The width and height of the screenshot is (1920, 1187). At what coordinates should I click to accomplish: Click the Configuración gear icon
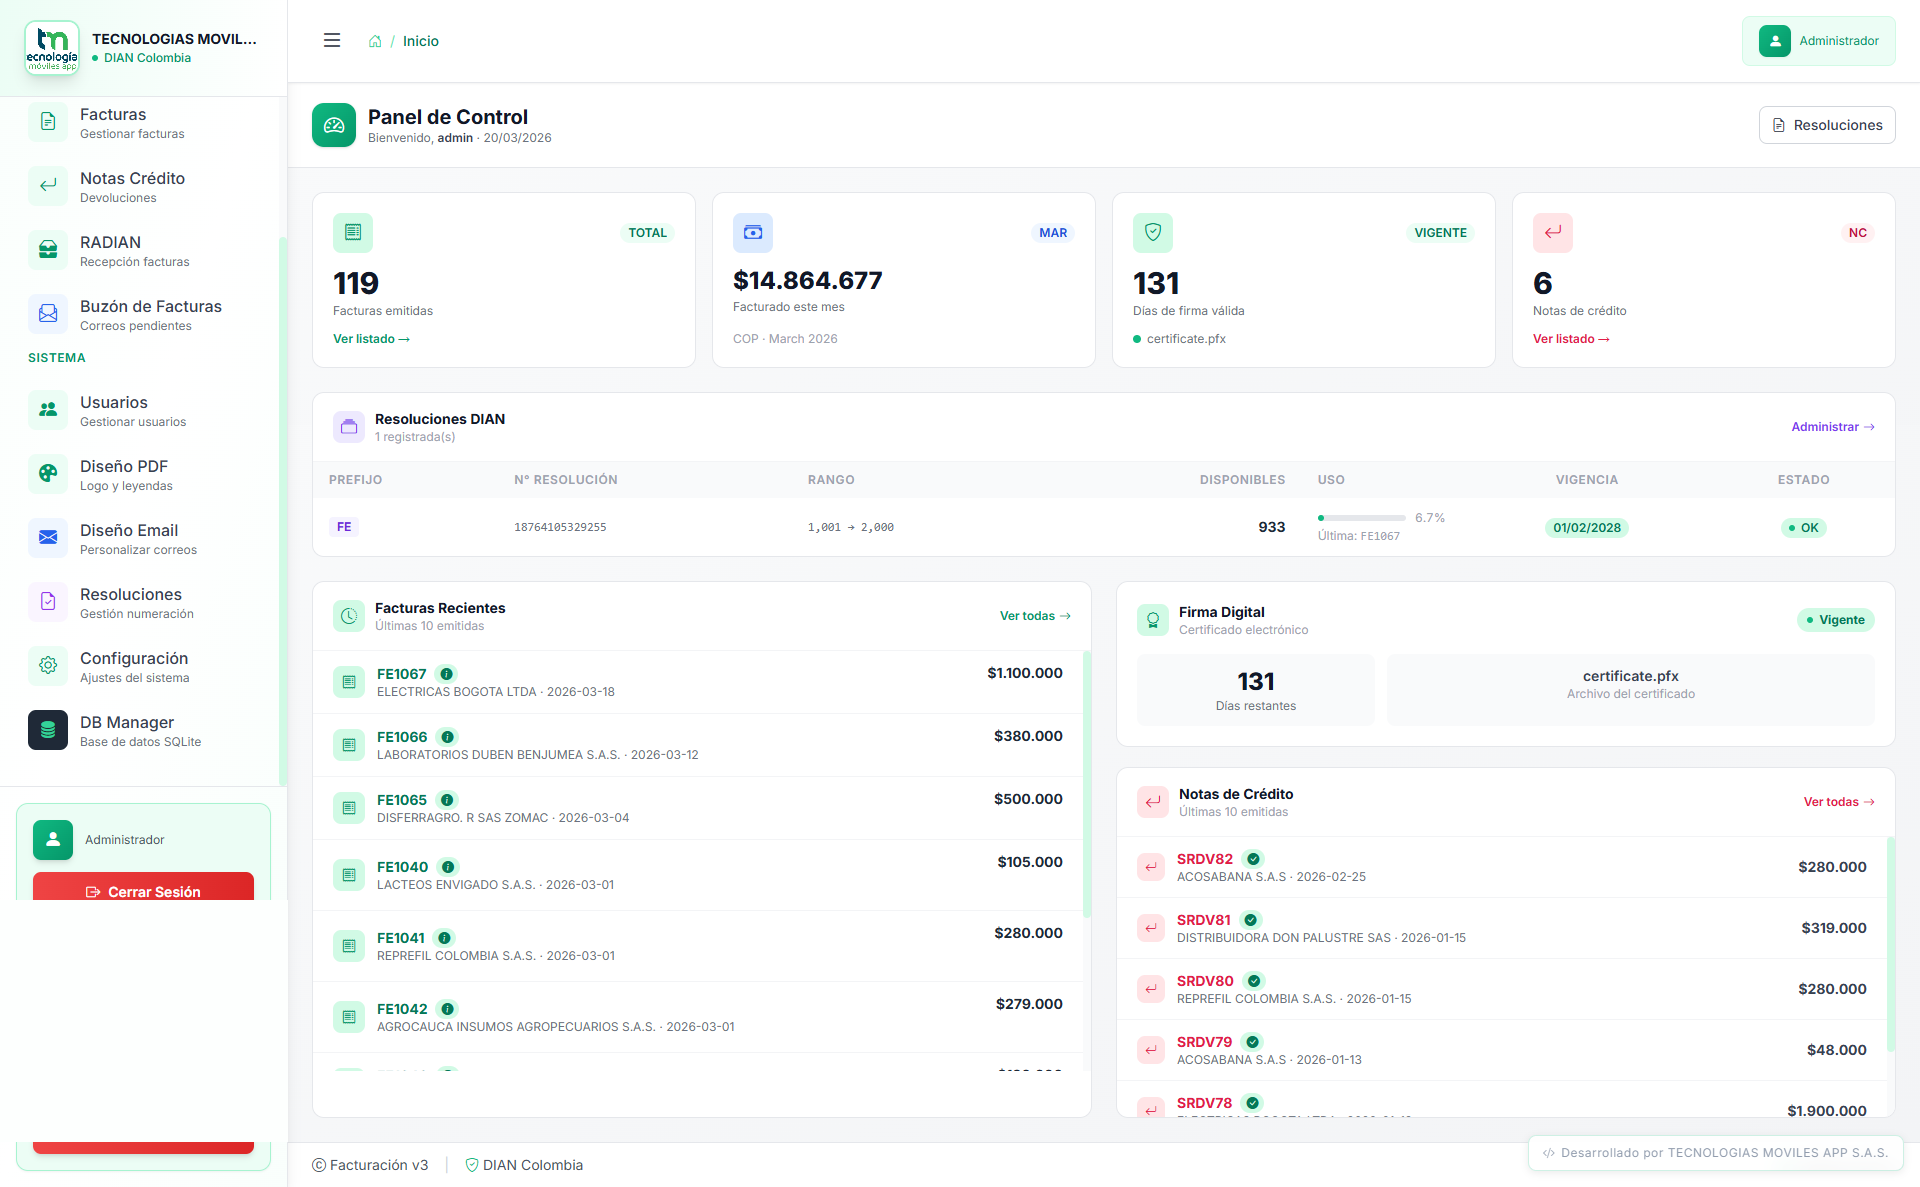pos(48,666)
